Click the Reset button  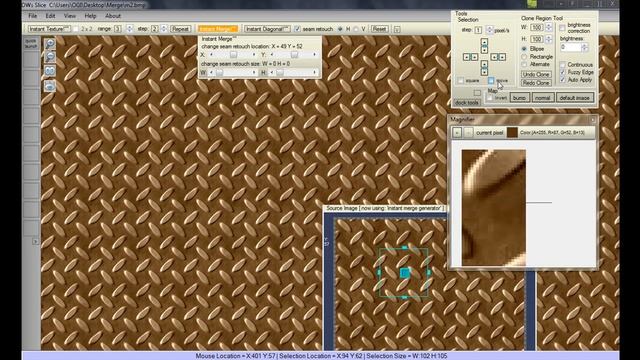coord(379,29)
